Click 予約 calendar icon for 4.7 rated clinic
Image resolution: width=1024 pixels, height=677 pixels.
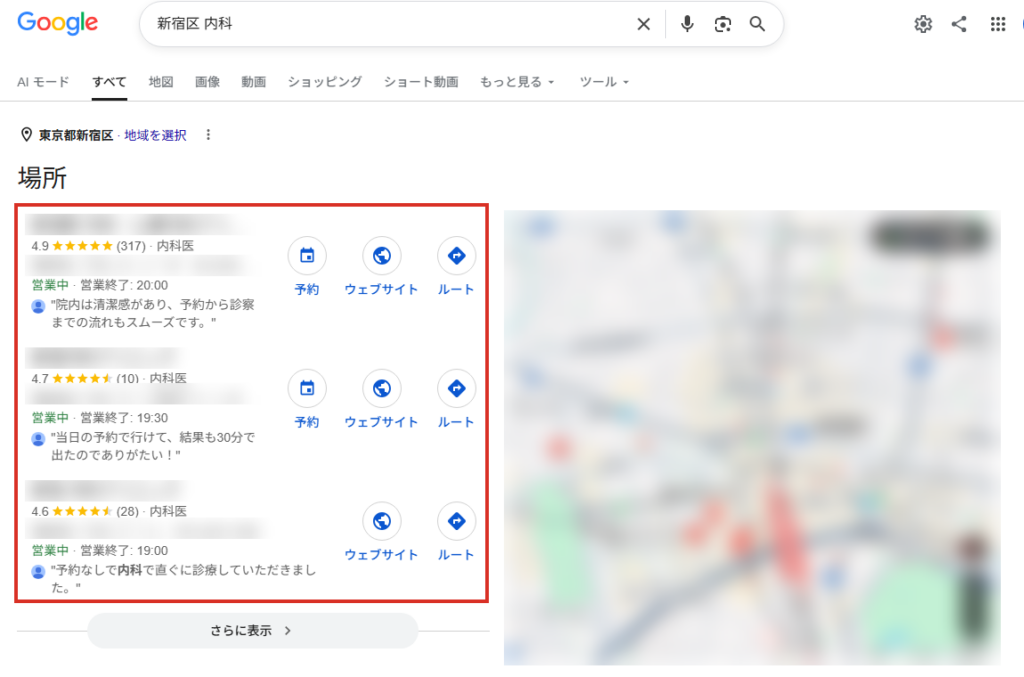coord(307,388)
